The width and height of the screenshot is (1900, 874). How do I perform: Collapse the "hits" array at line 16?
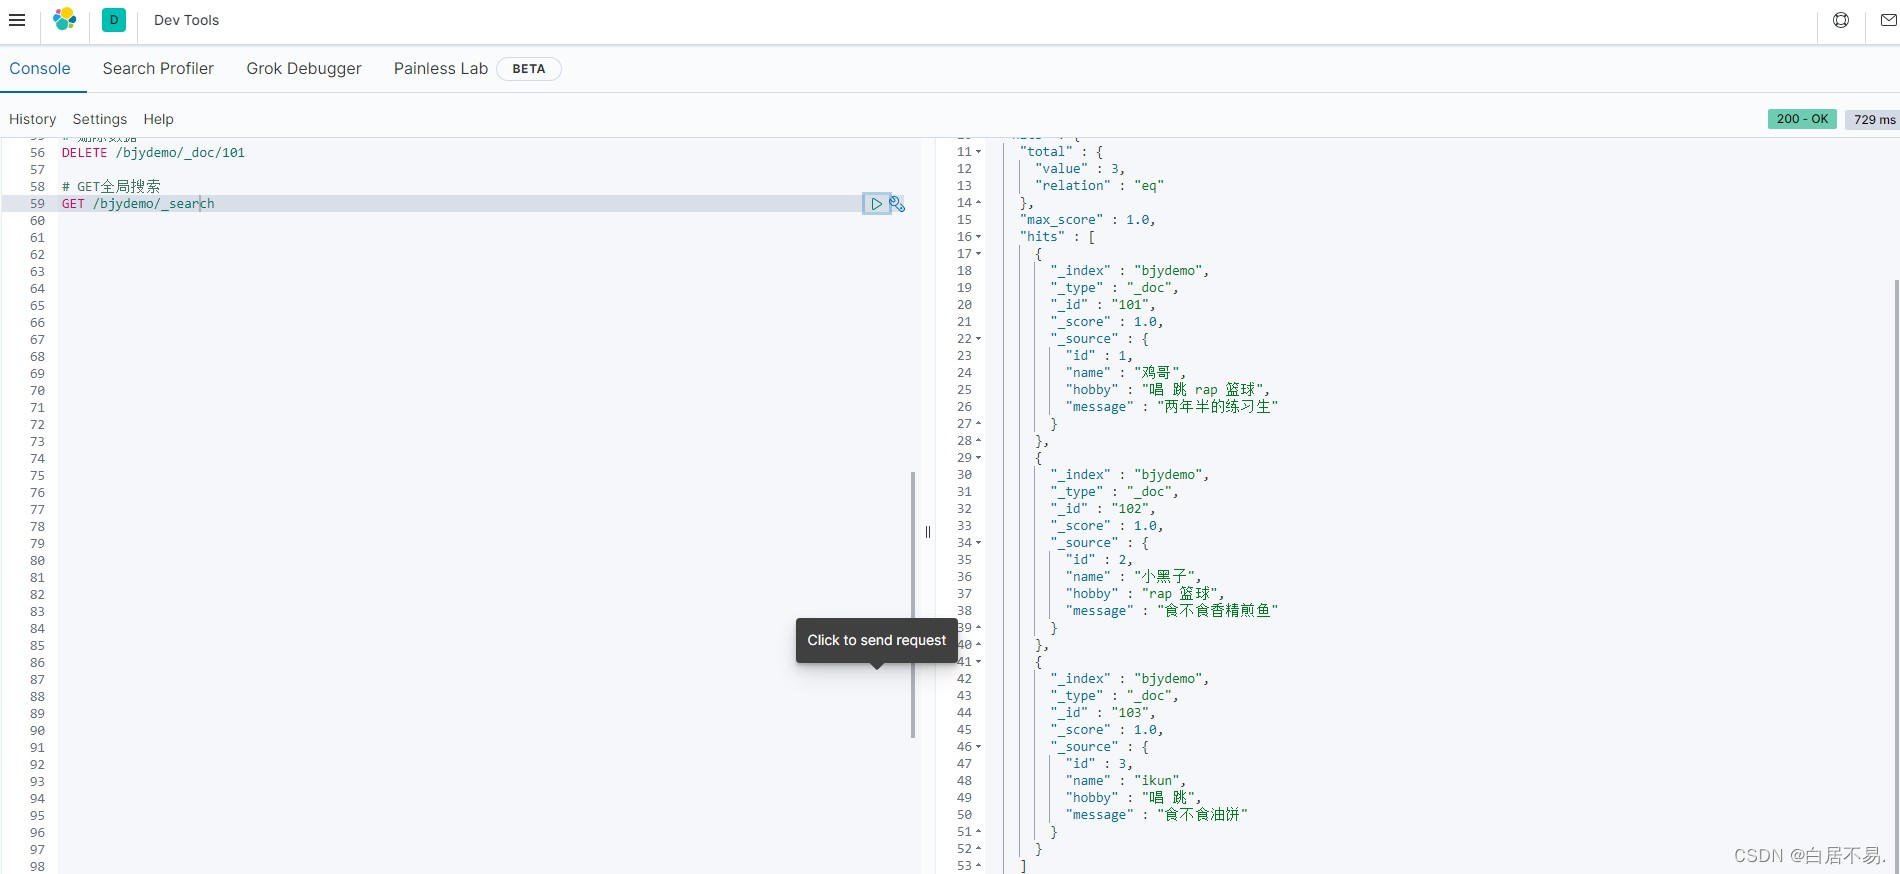click(979, 237)
